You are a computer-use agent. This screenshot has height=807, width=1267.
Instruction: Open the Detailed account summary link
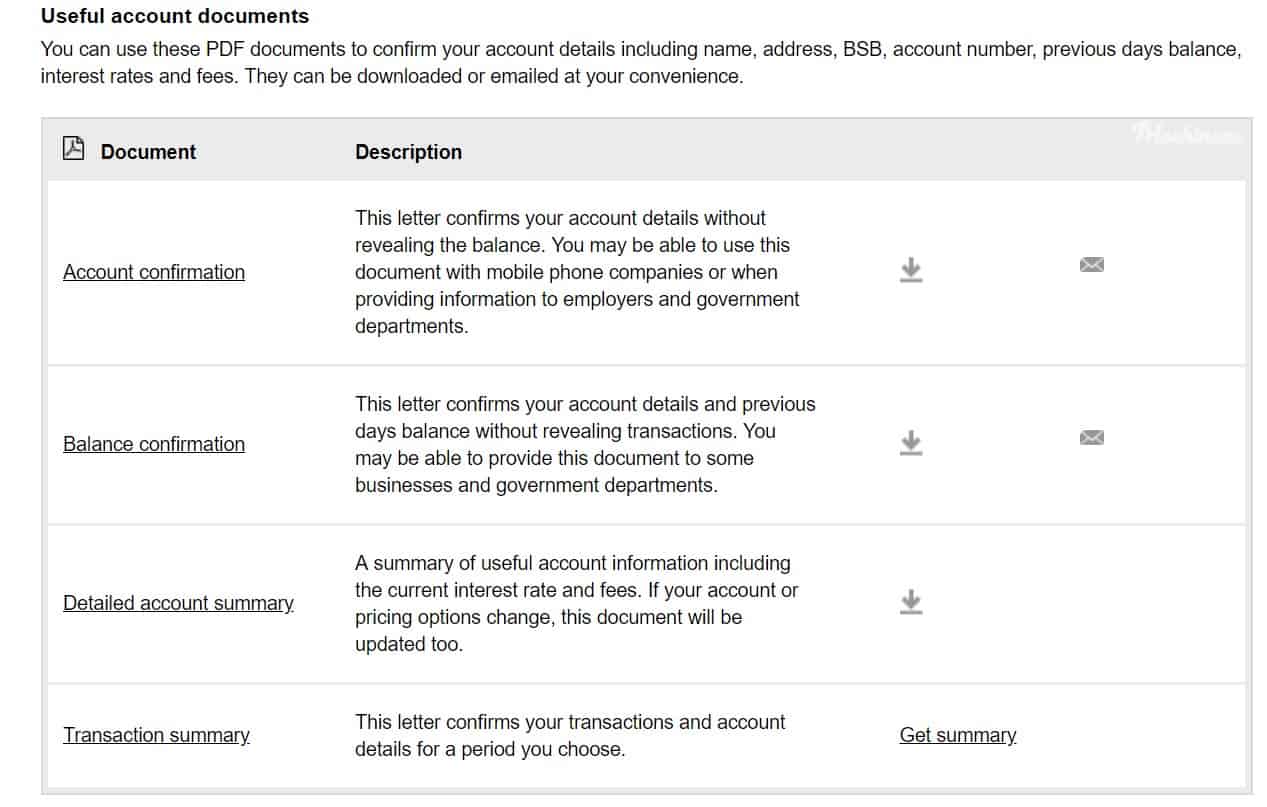click(x=178, y=603)
